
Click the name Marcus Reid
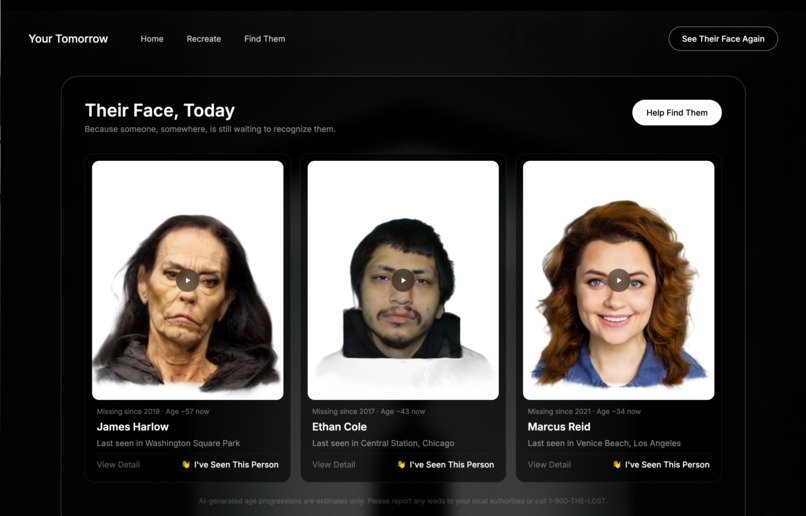559,427
